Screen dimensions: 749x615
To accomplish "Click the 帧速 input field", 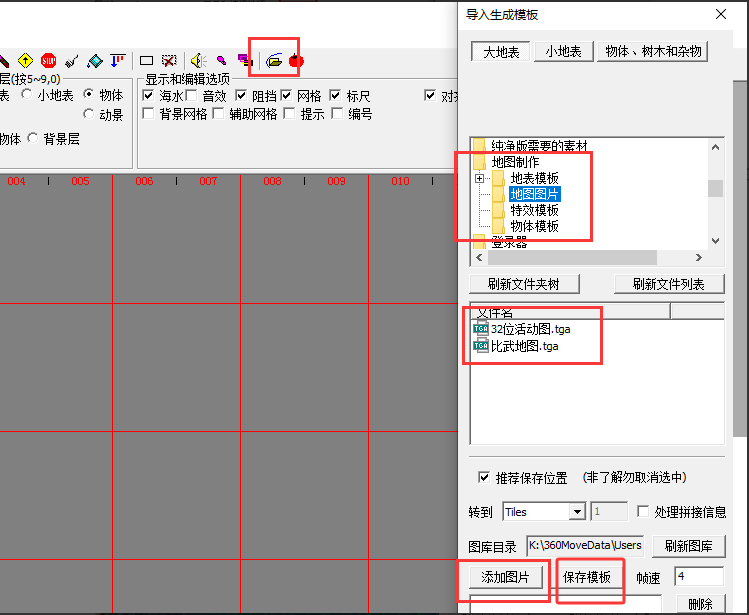I will click(699, 576).
